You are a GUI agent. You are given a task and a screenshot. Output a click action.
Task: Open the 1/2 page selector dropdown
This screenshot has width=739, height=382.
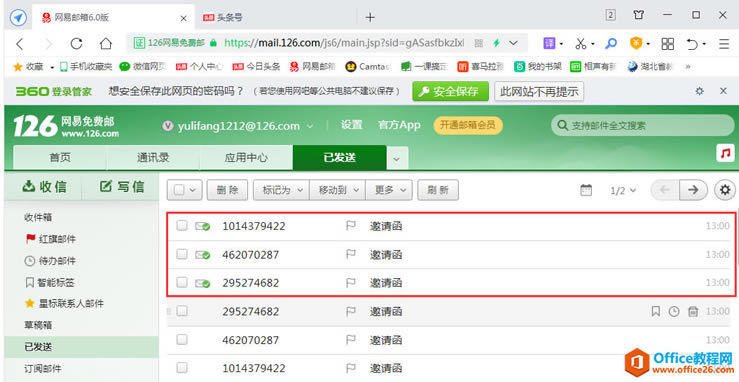click(x=623, y=190)
